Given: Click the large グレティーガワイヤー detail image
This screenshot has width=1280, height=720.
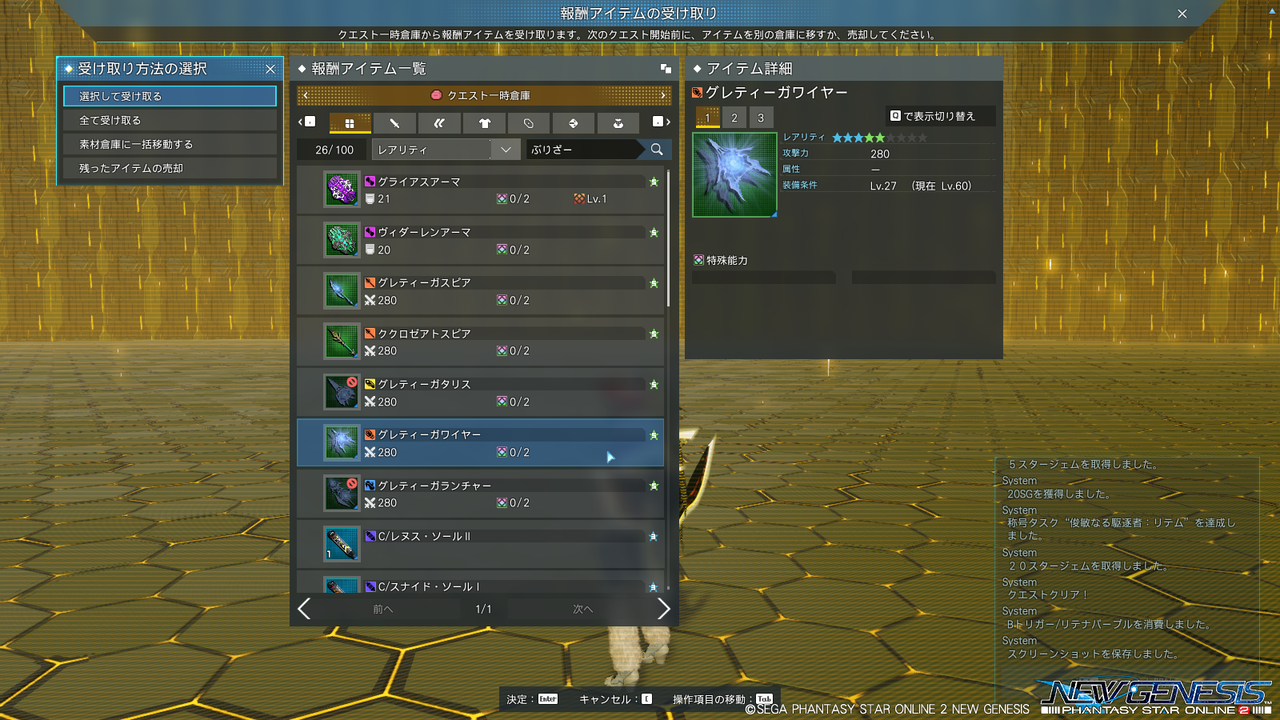Looking at the screenshot, I should [x=734, y=175].
